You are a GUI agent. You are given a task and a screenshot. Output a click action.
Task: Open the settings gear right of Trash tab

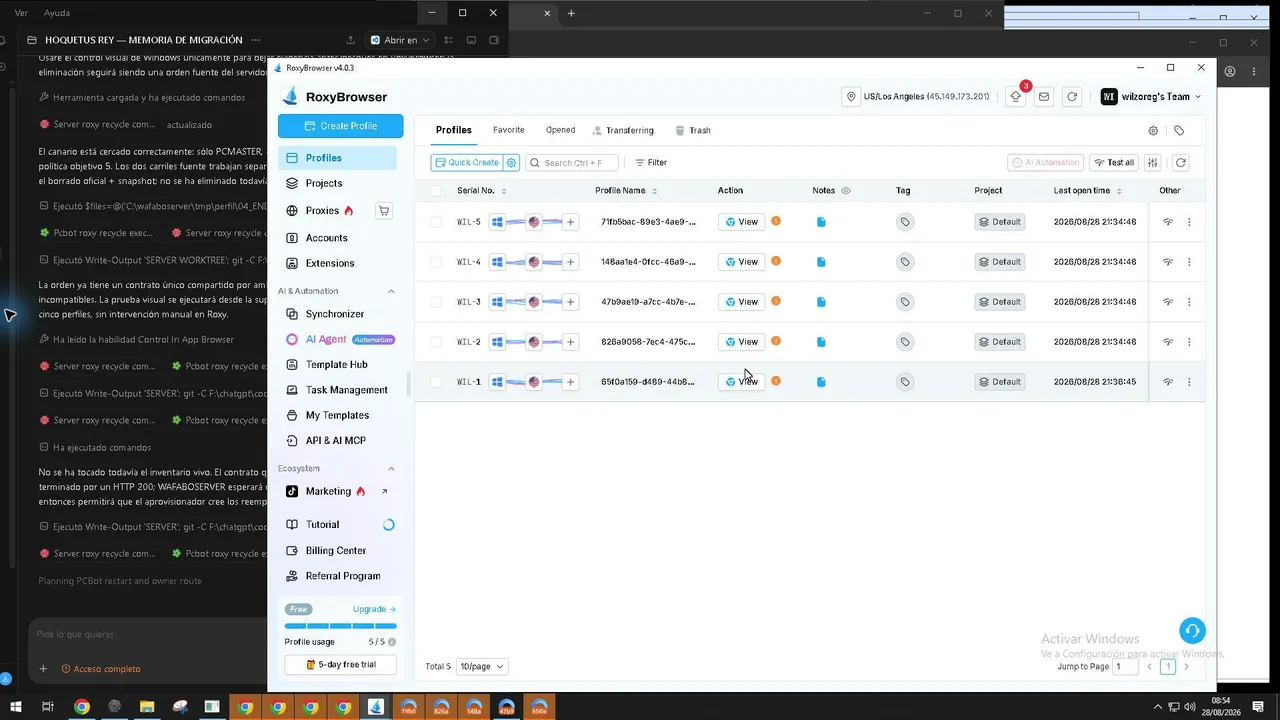click(x=1153, y=131)
